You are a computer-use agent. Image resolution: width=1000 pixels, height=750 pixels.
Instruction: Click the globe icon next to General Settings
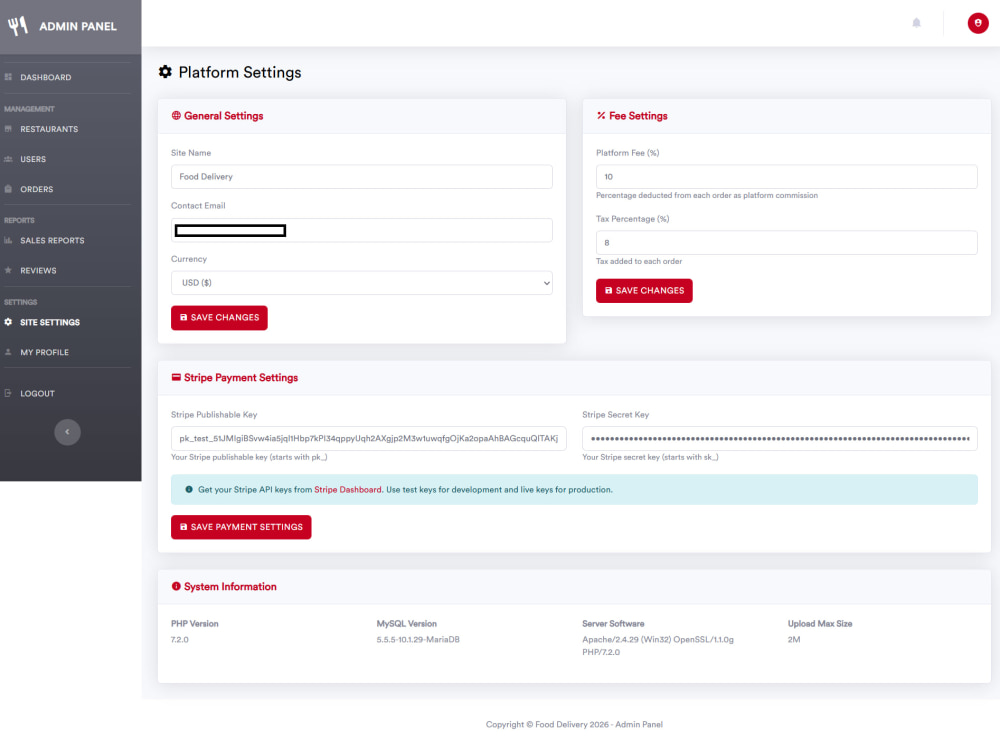(x=176, y=115)
